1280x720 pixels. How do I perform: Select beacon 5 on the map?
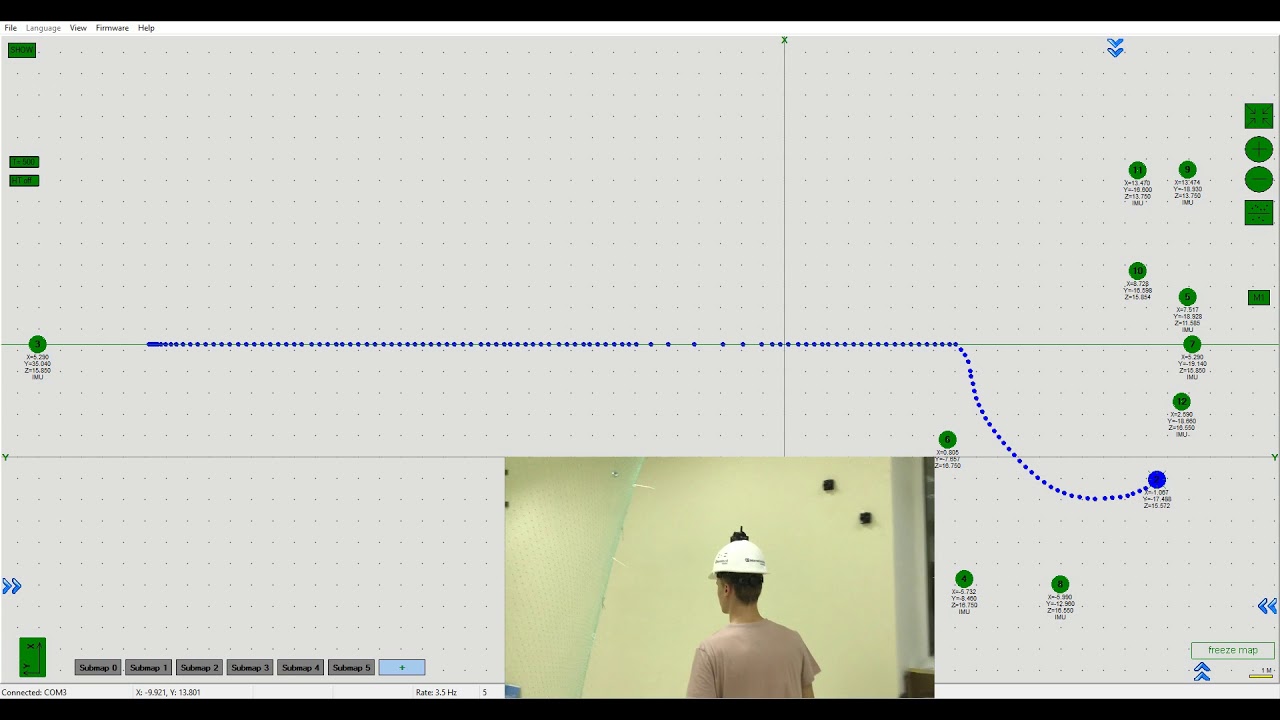[1187, 297]
